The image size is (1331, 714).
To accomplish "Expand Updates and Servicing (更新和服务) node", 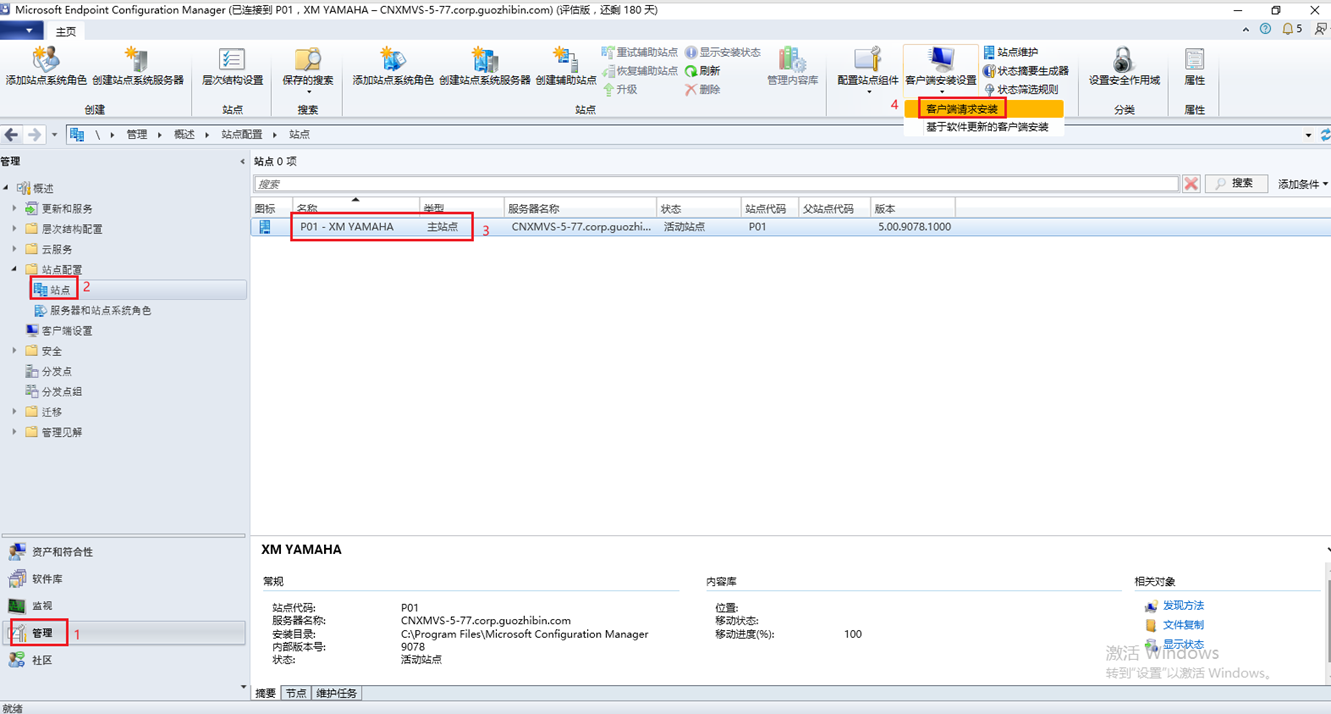I will [x=15, y=208].
